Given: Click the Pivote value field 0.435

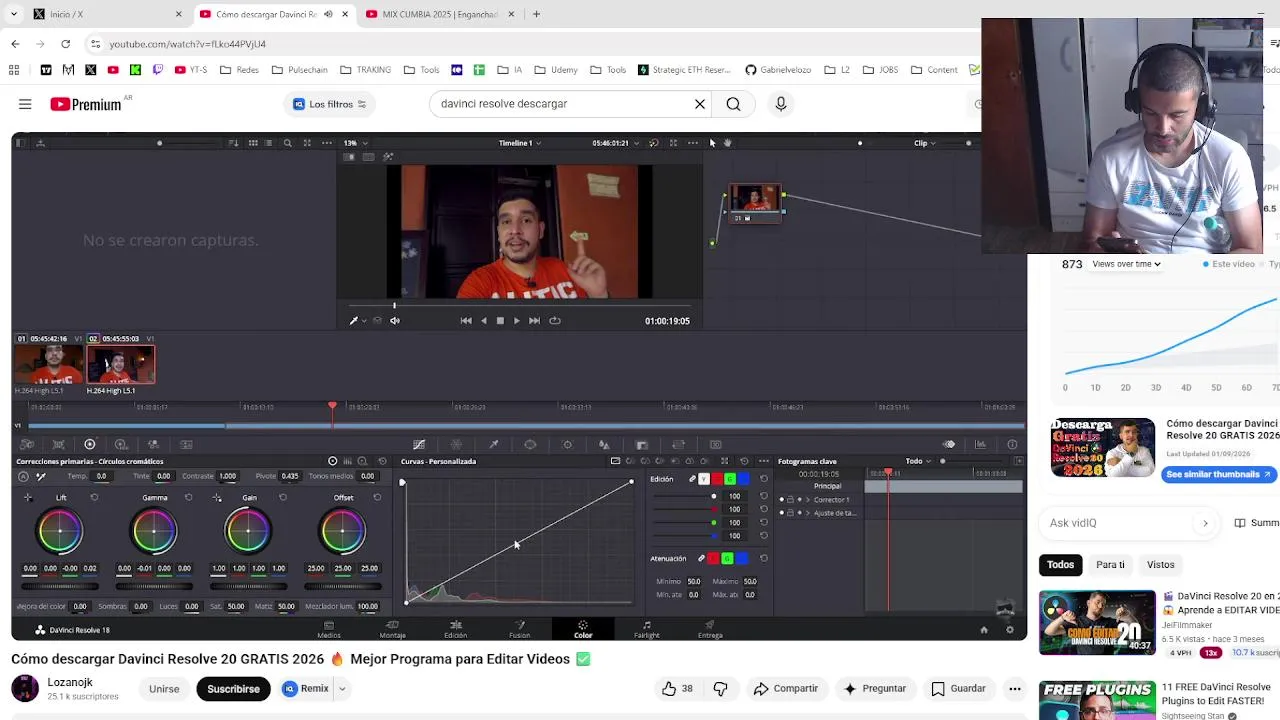Looking at the screenshot, I should pos(289,476).
